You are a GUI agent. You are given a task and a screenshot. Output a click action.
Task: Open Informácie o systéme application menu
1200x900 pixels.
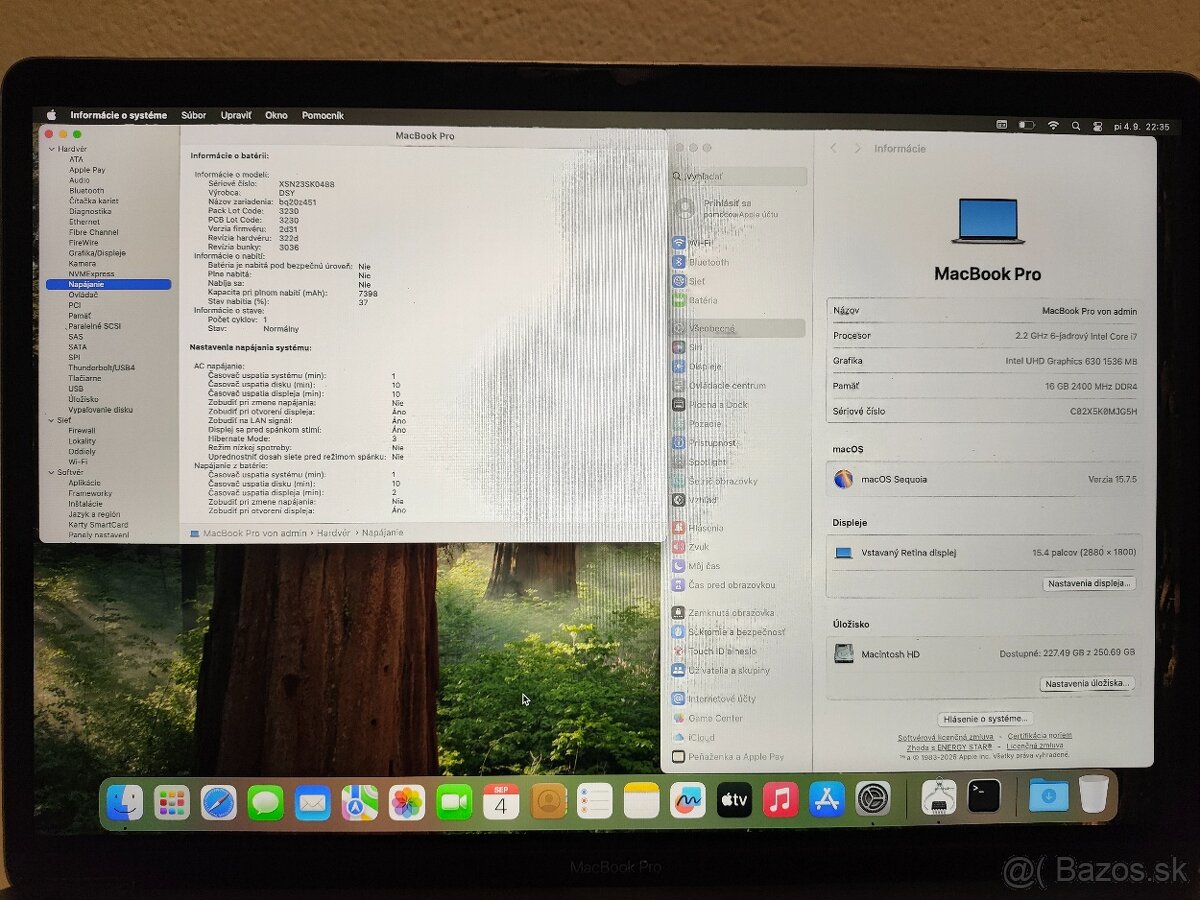[119, 115]
